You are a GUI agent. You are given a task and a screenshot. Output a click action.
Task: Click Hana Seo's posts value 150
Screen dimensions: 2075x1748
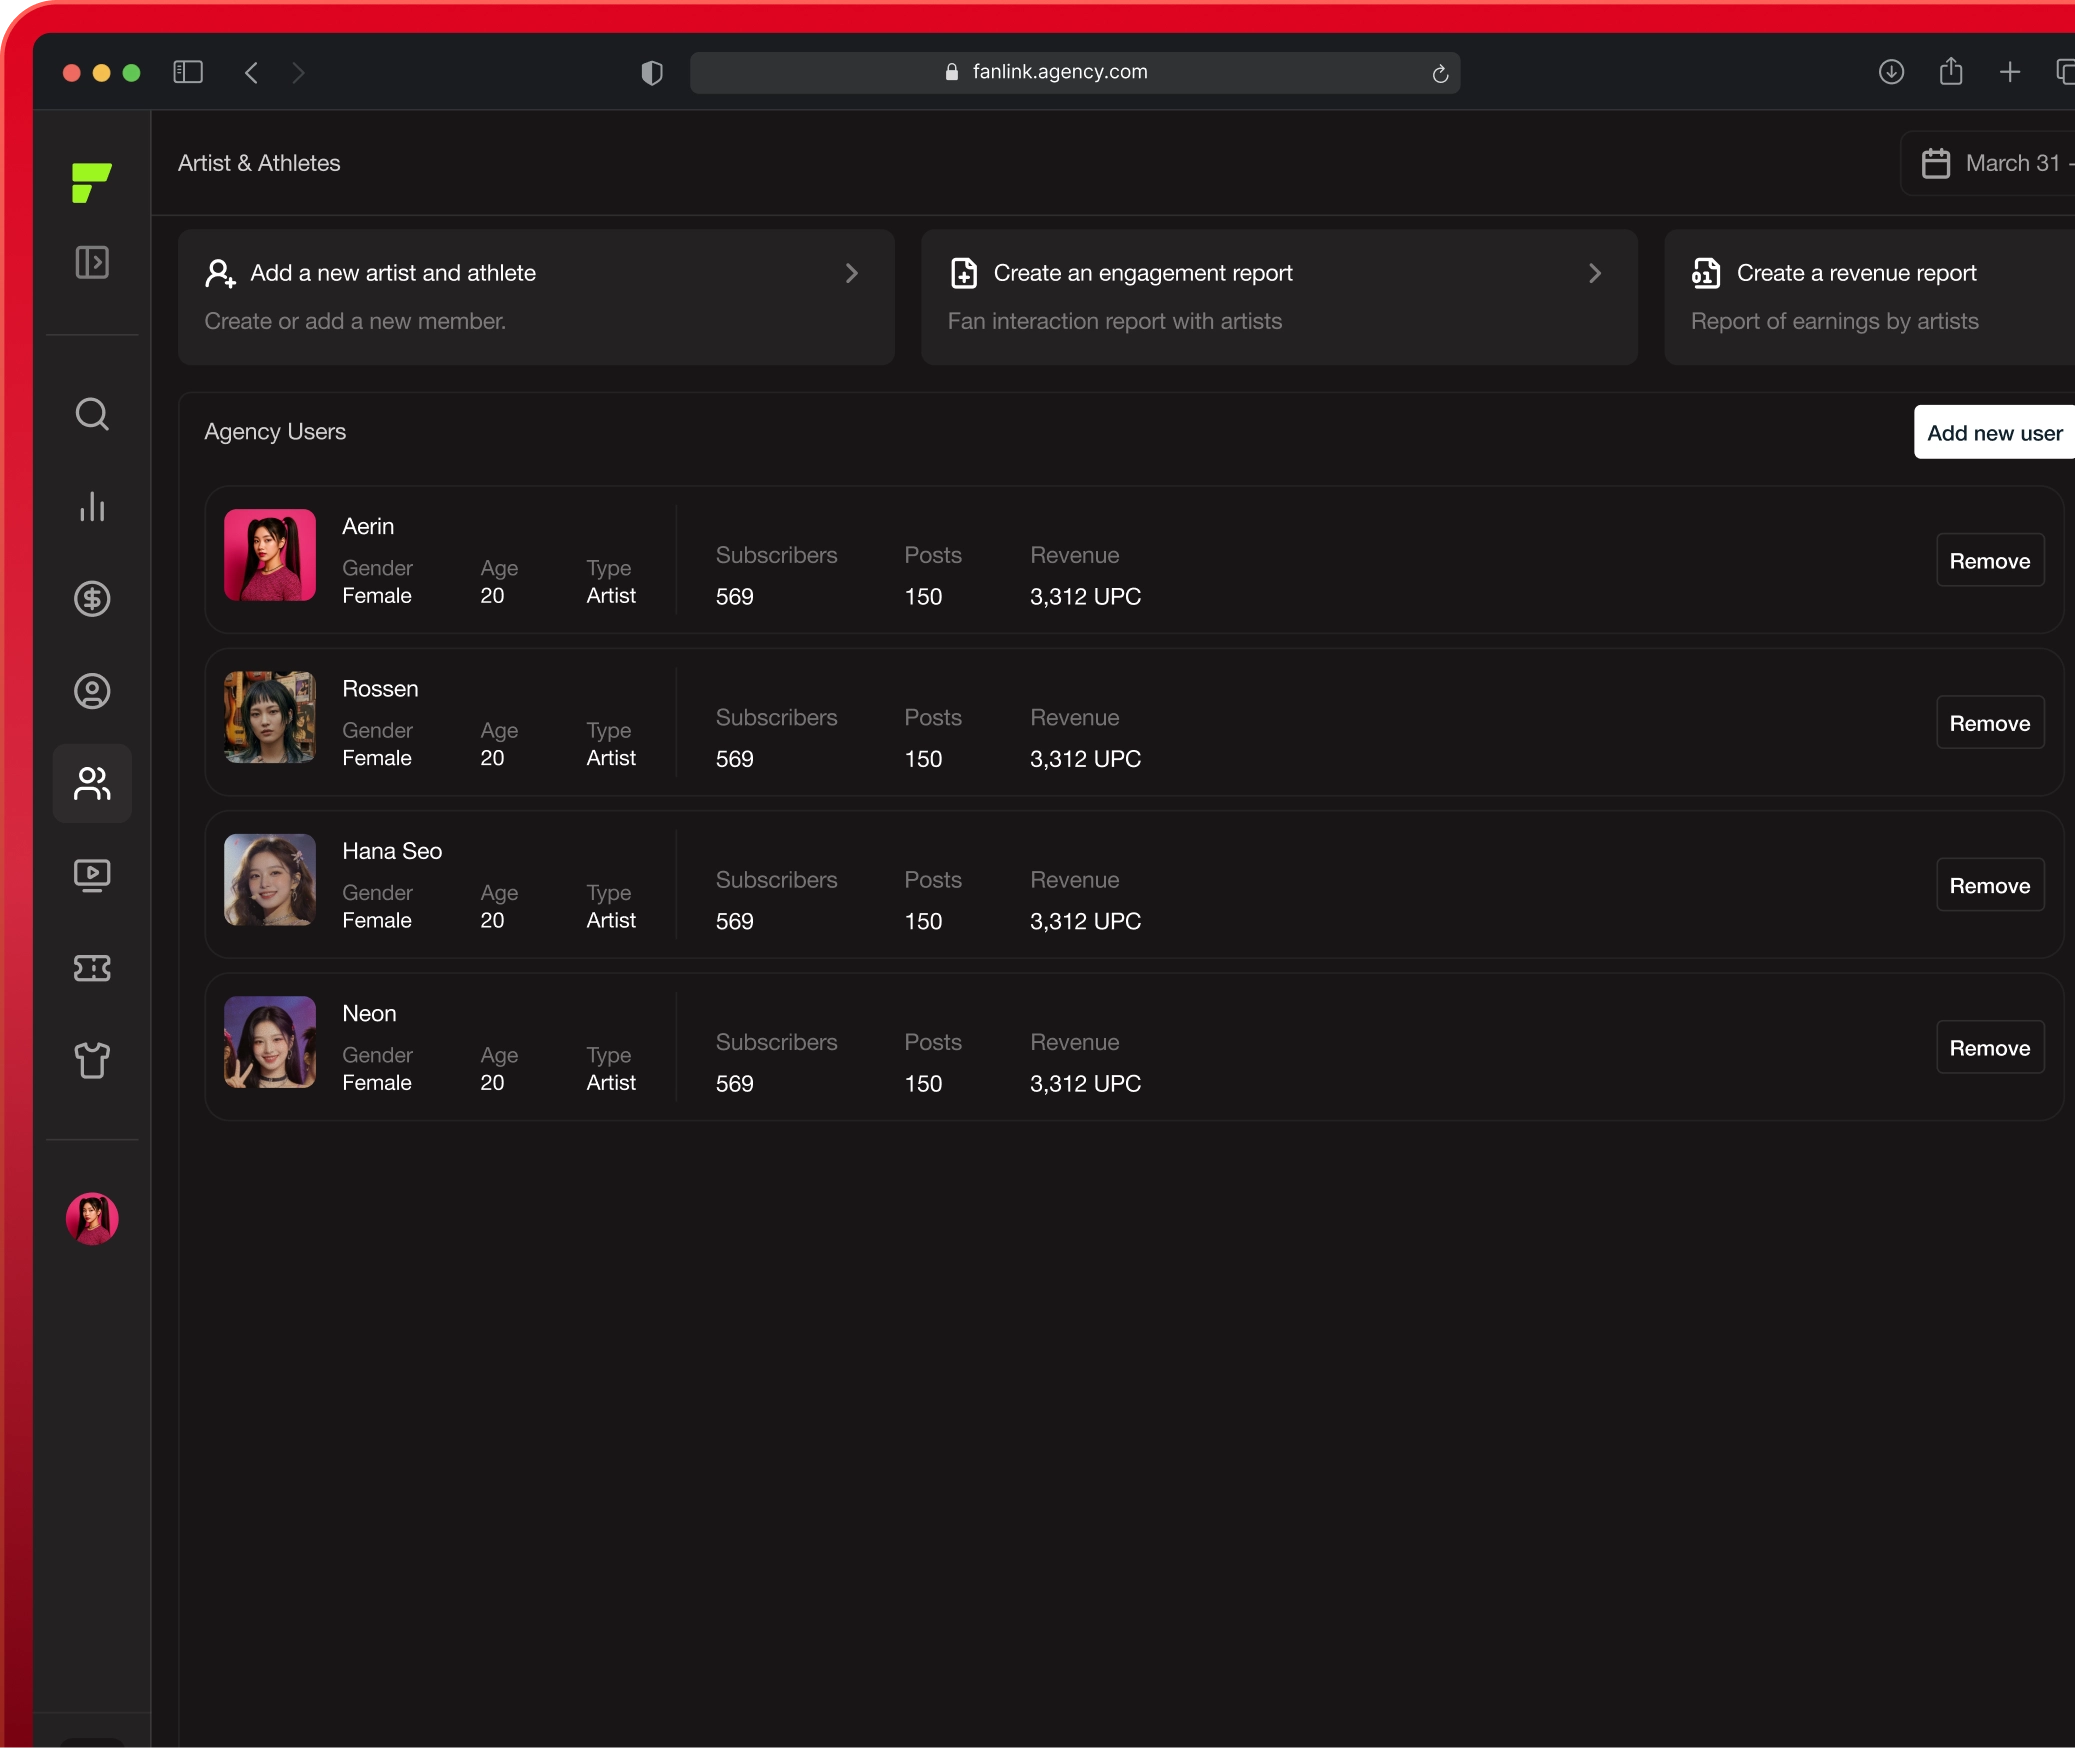(x=923, y=921)
